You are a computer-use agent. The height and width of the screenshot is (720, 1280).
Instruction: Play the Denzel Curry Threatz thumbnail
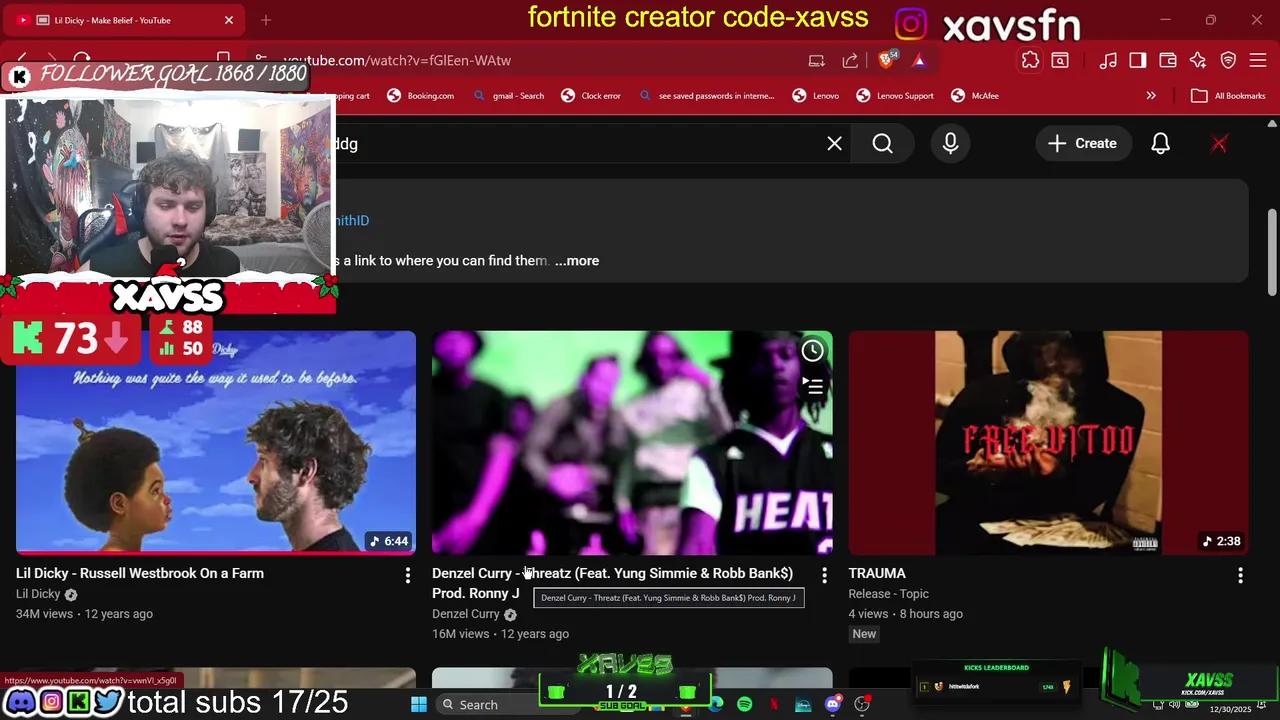click(632, 442)
